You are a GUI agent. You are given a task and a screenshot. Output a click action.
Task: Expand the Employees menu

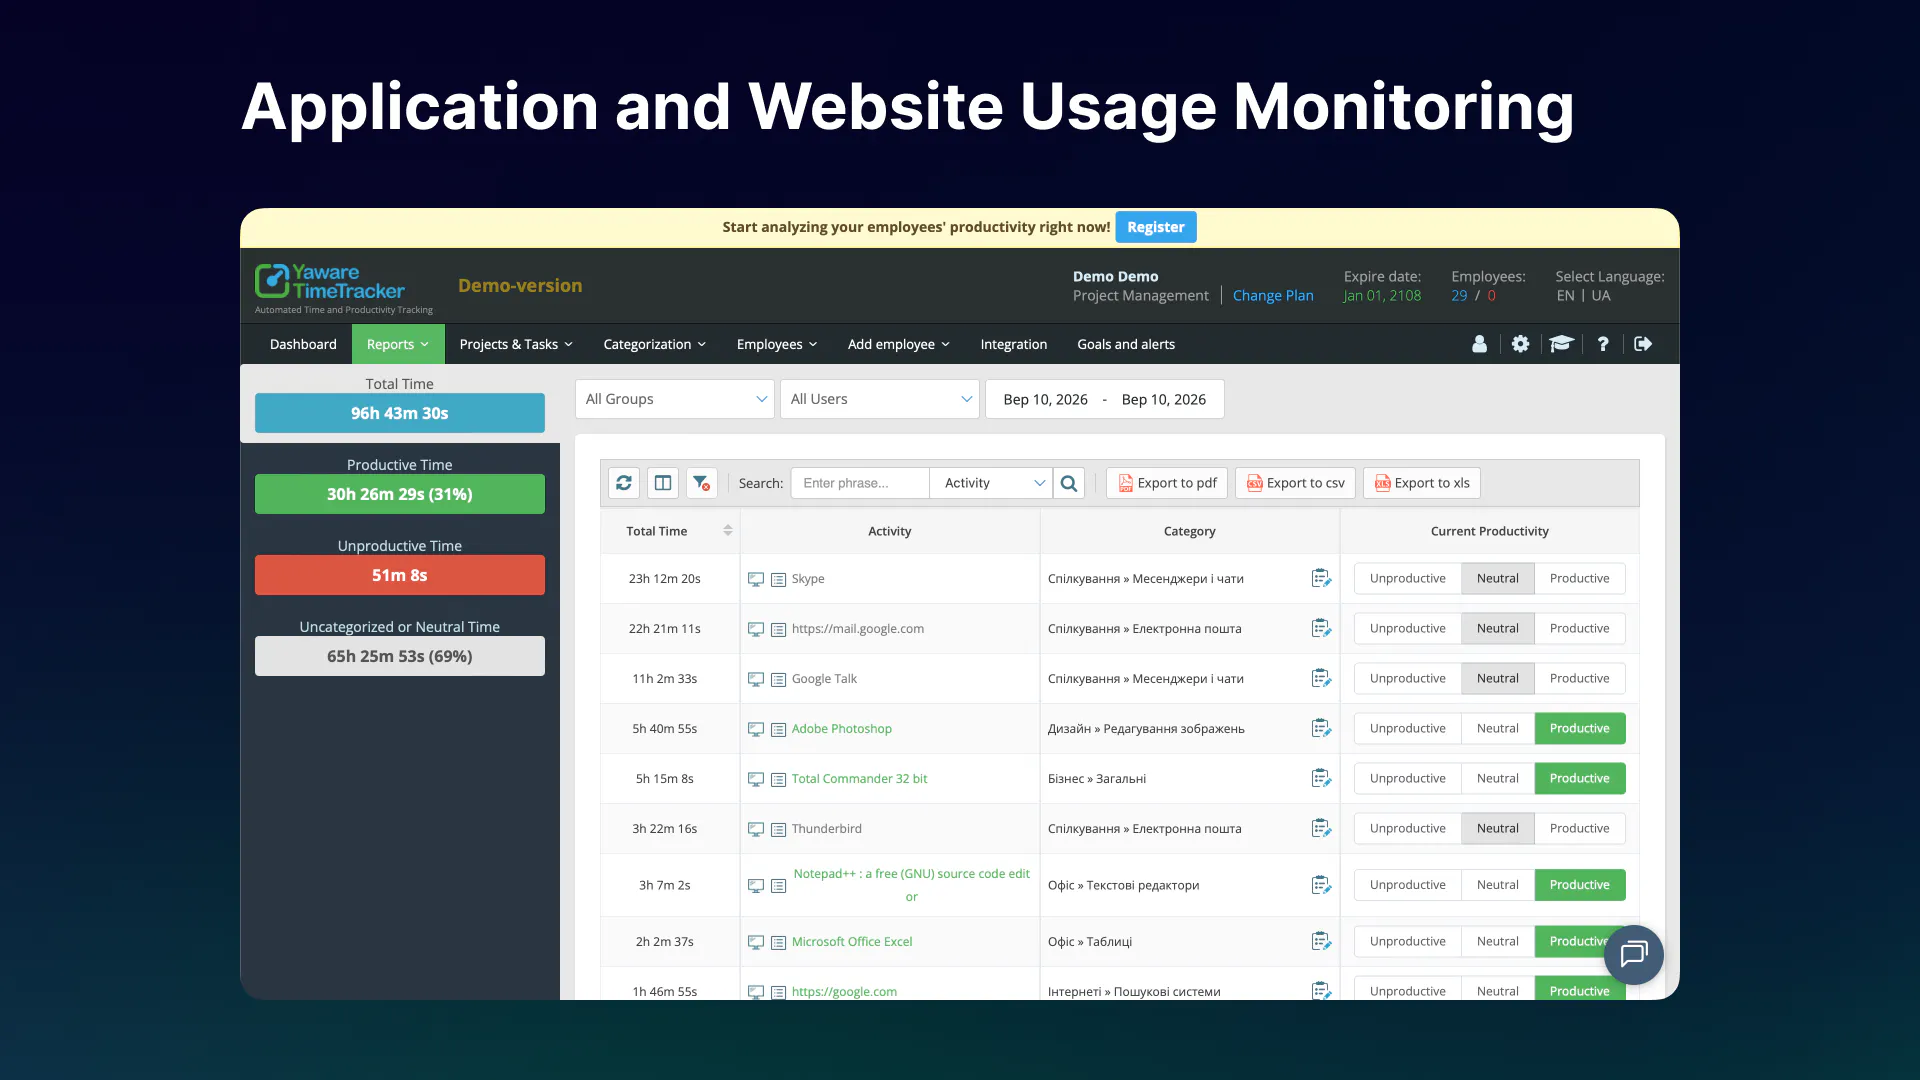coord(777,344)
